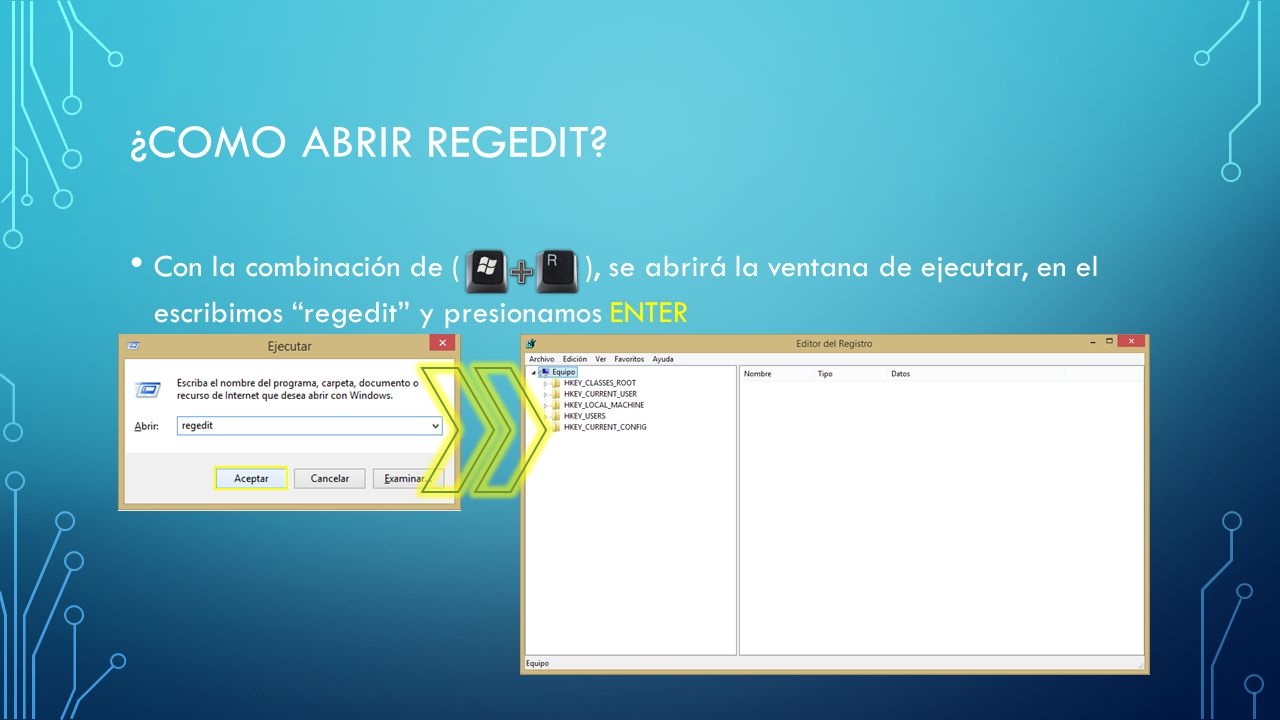Expand the HKEY_CURRENT_USER node arrow
The image size is (1280, 720).
pos(546,394)
